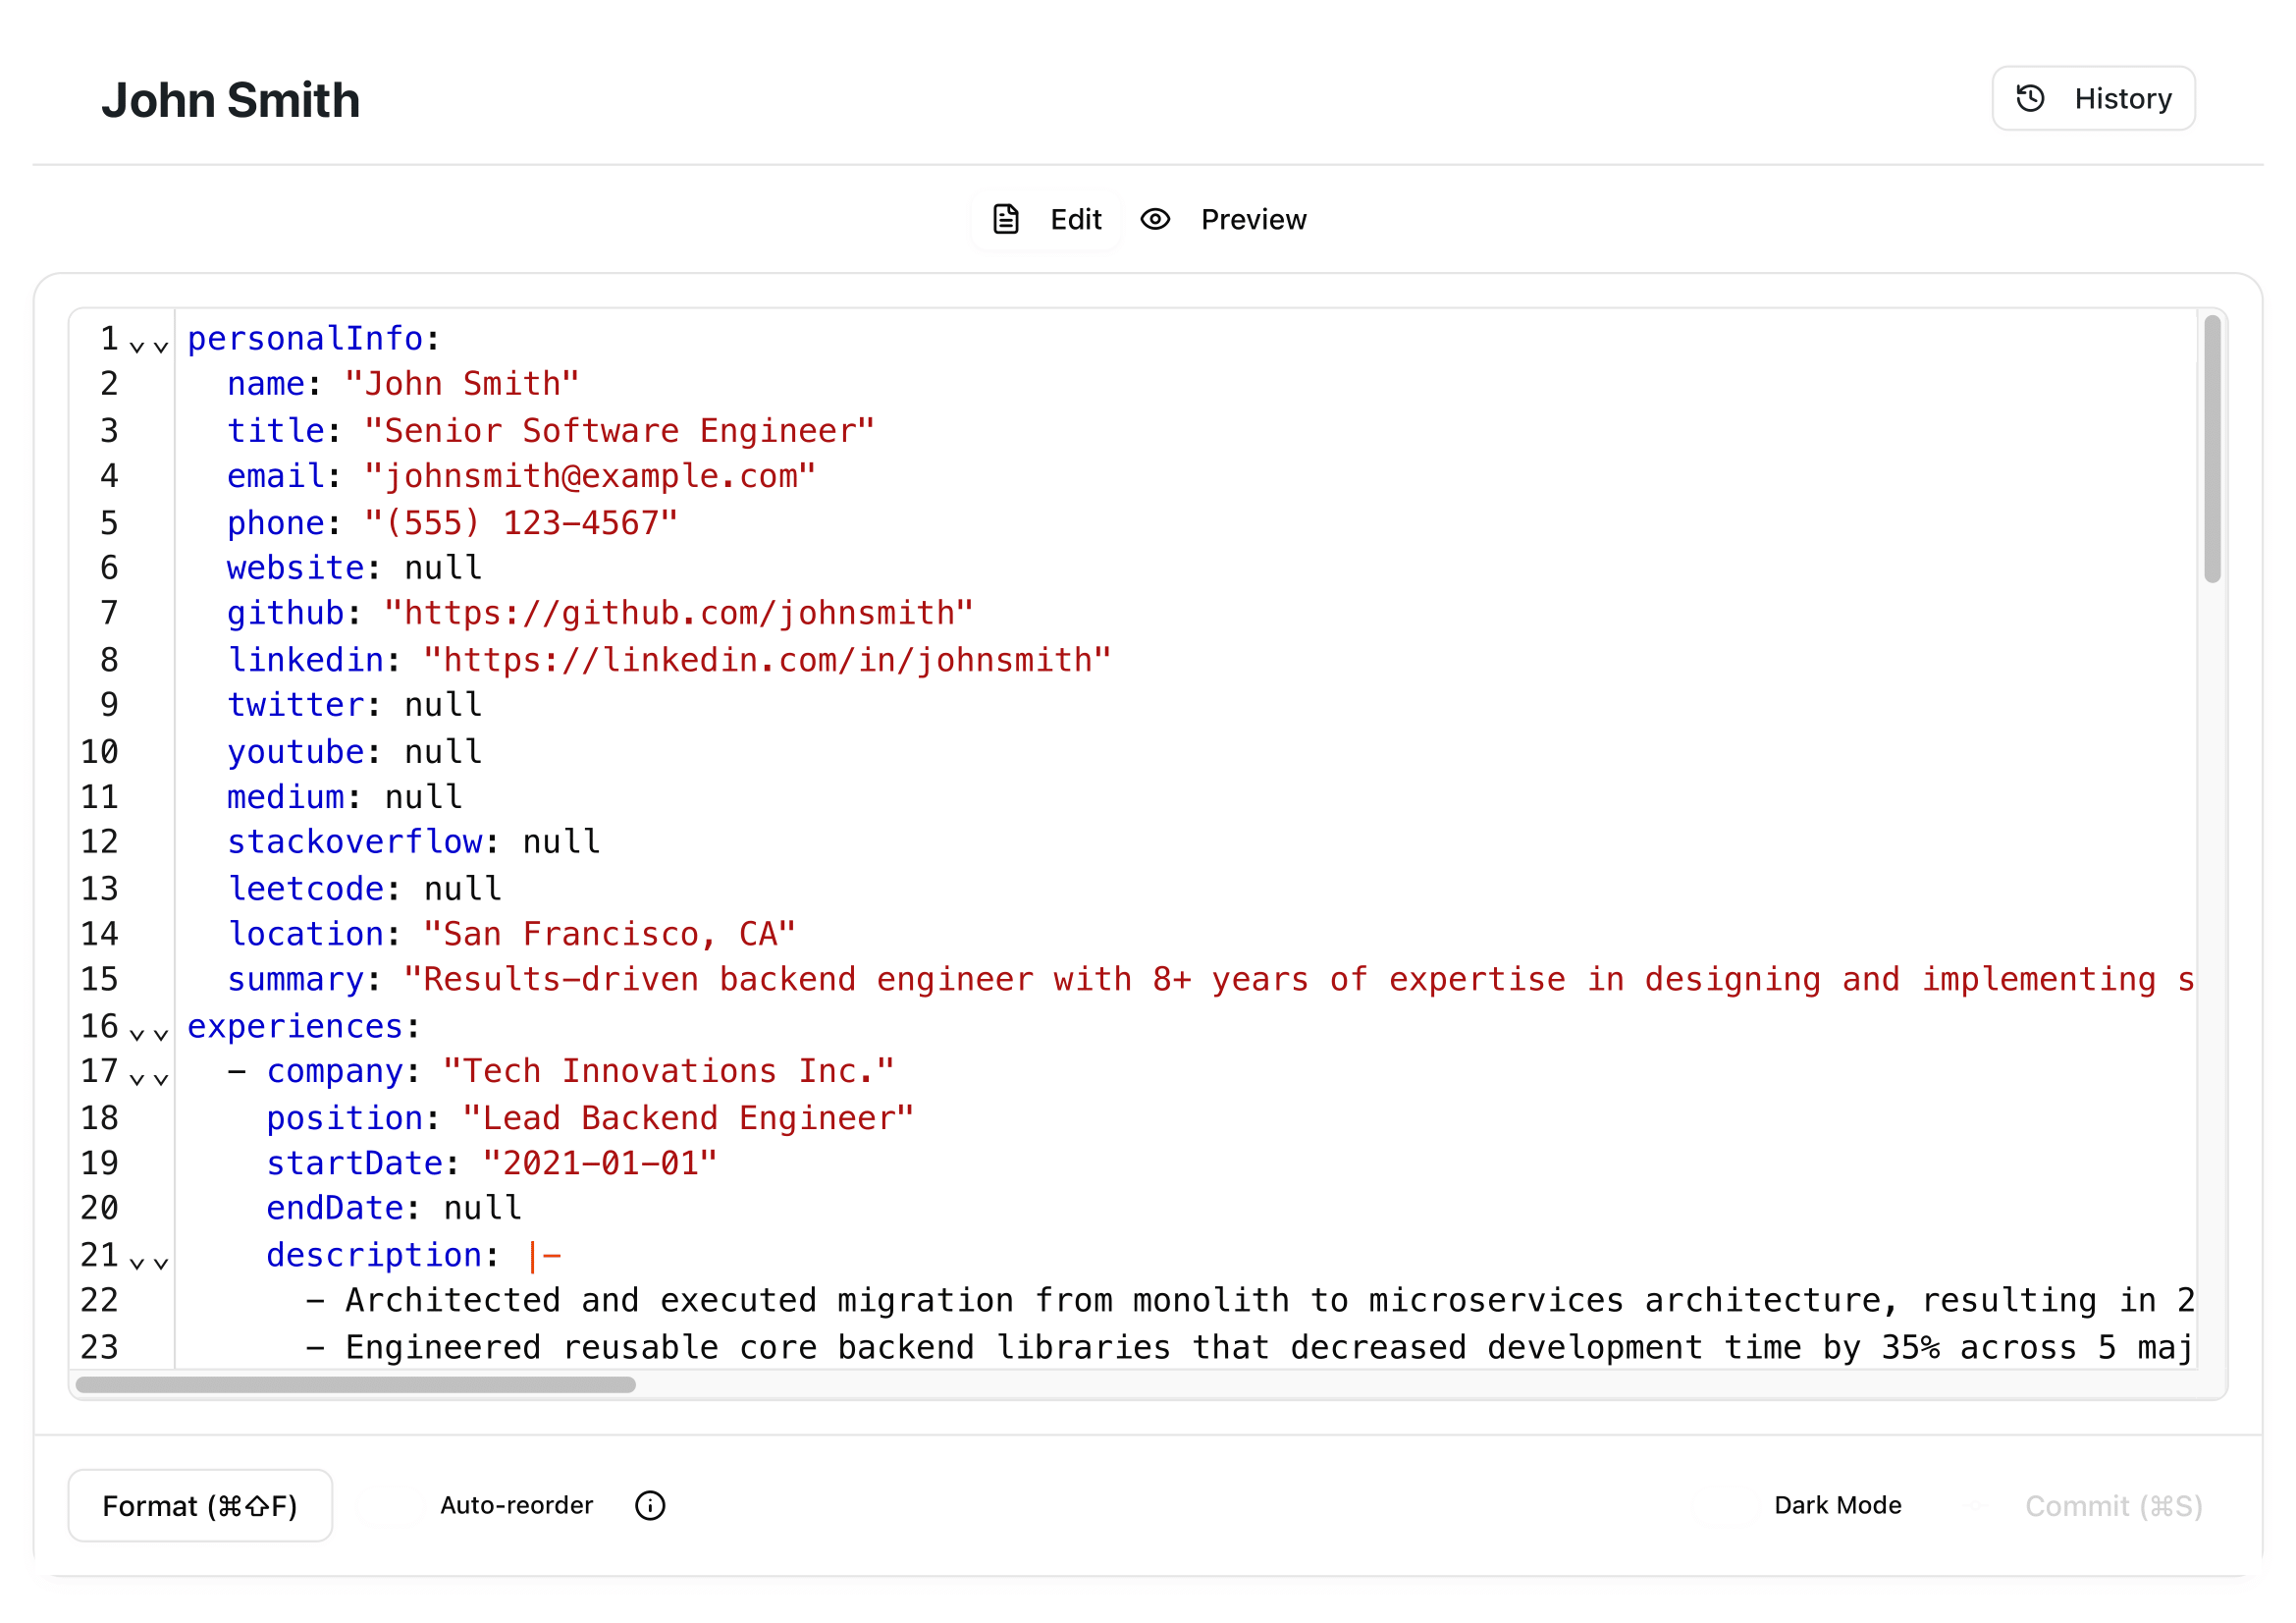Click the "Architected and executed migration" line
2296x1623 pixels.
click(x=1250, y=1300)
